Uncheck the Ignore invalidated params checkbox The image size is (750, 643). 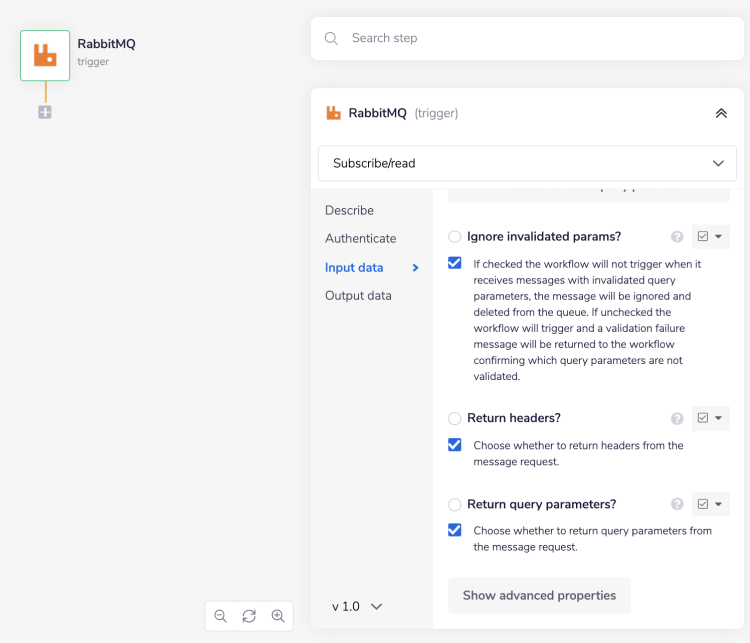[x=455, y=263]
